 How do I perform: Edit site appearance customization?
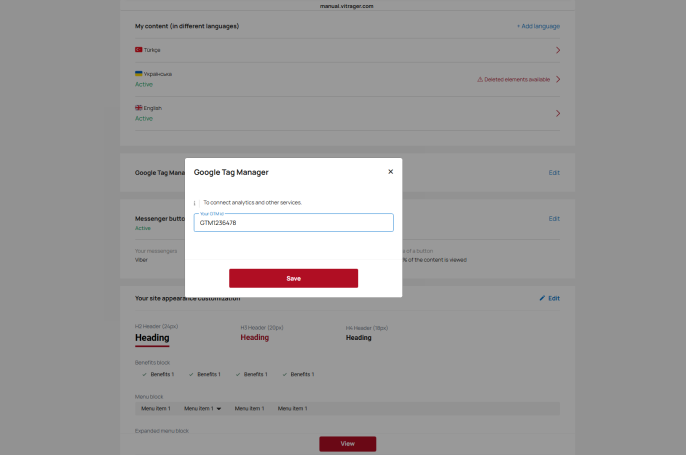pyautogui.click(x=550, y=298)
